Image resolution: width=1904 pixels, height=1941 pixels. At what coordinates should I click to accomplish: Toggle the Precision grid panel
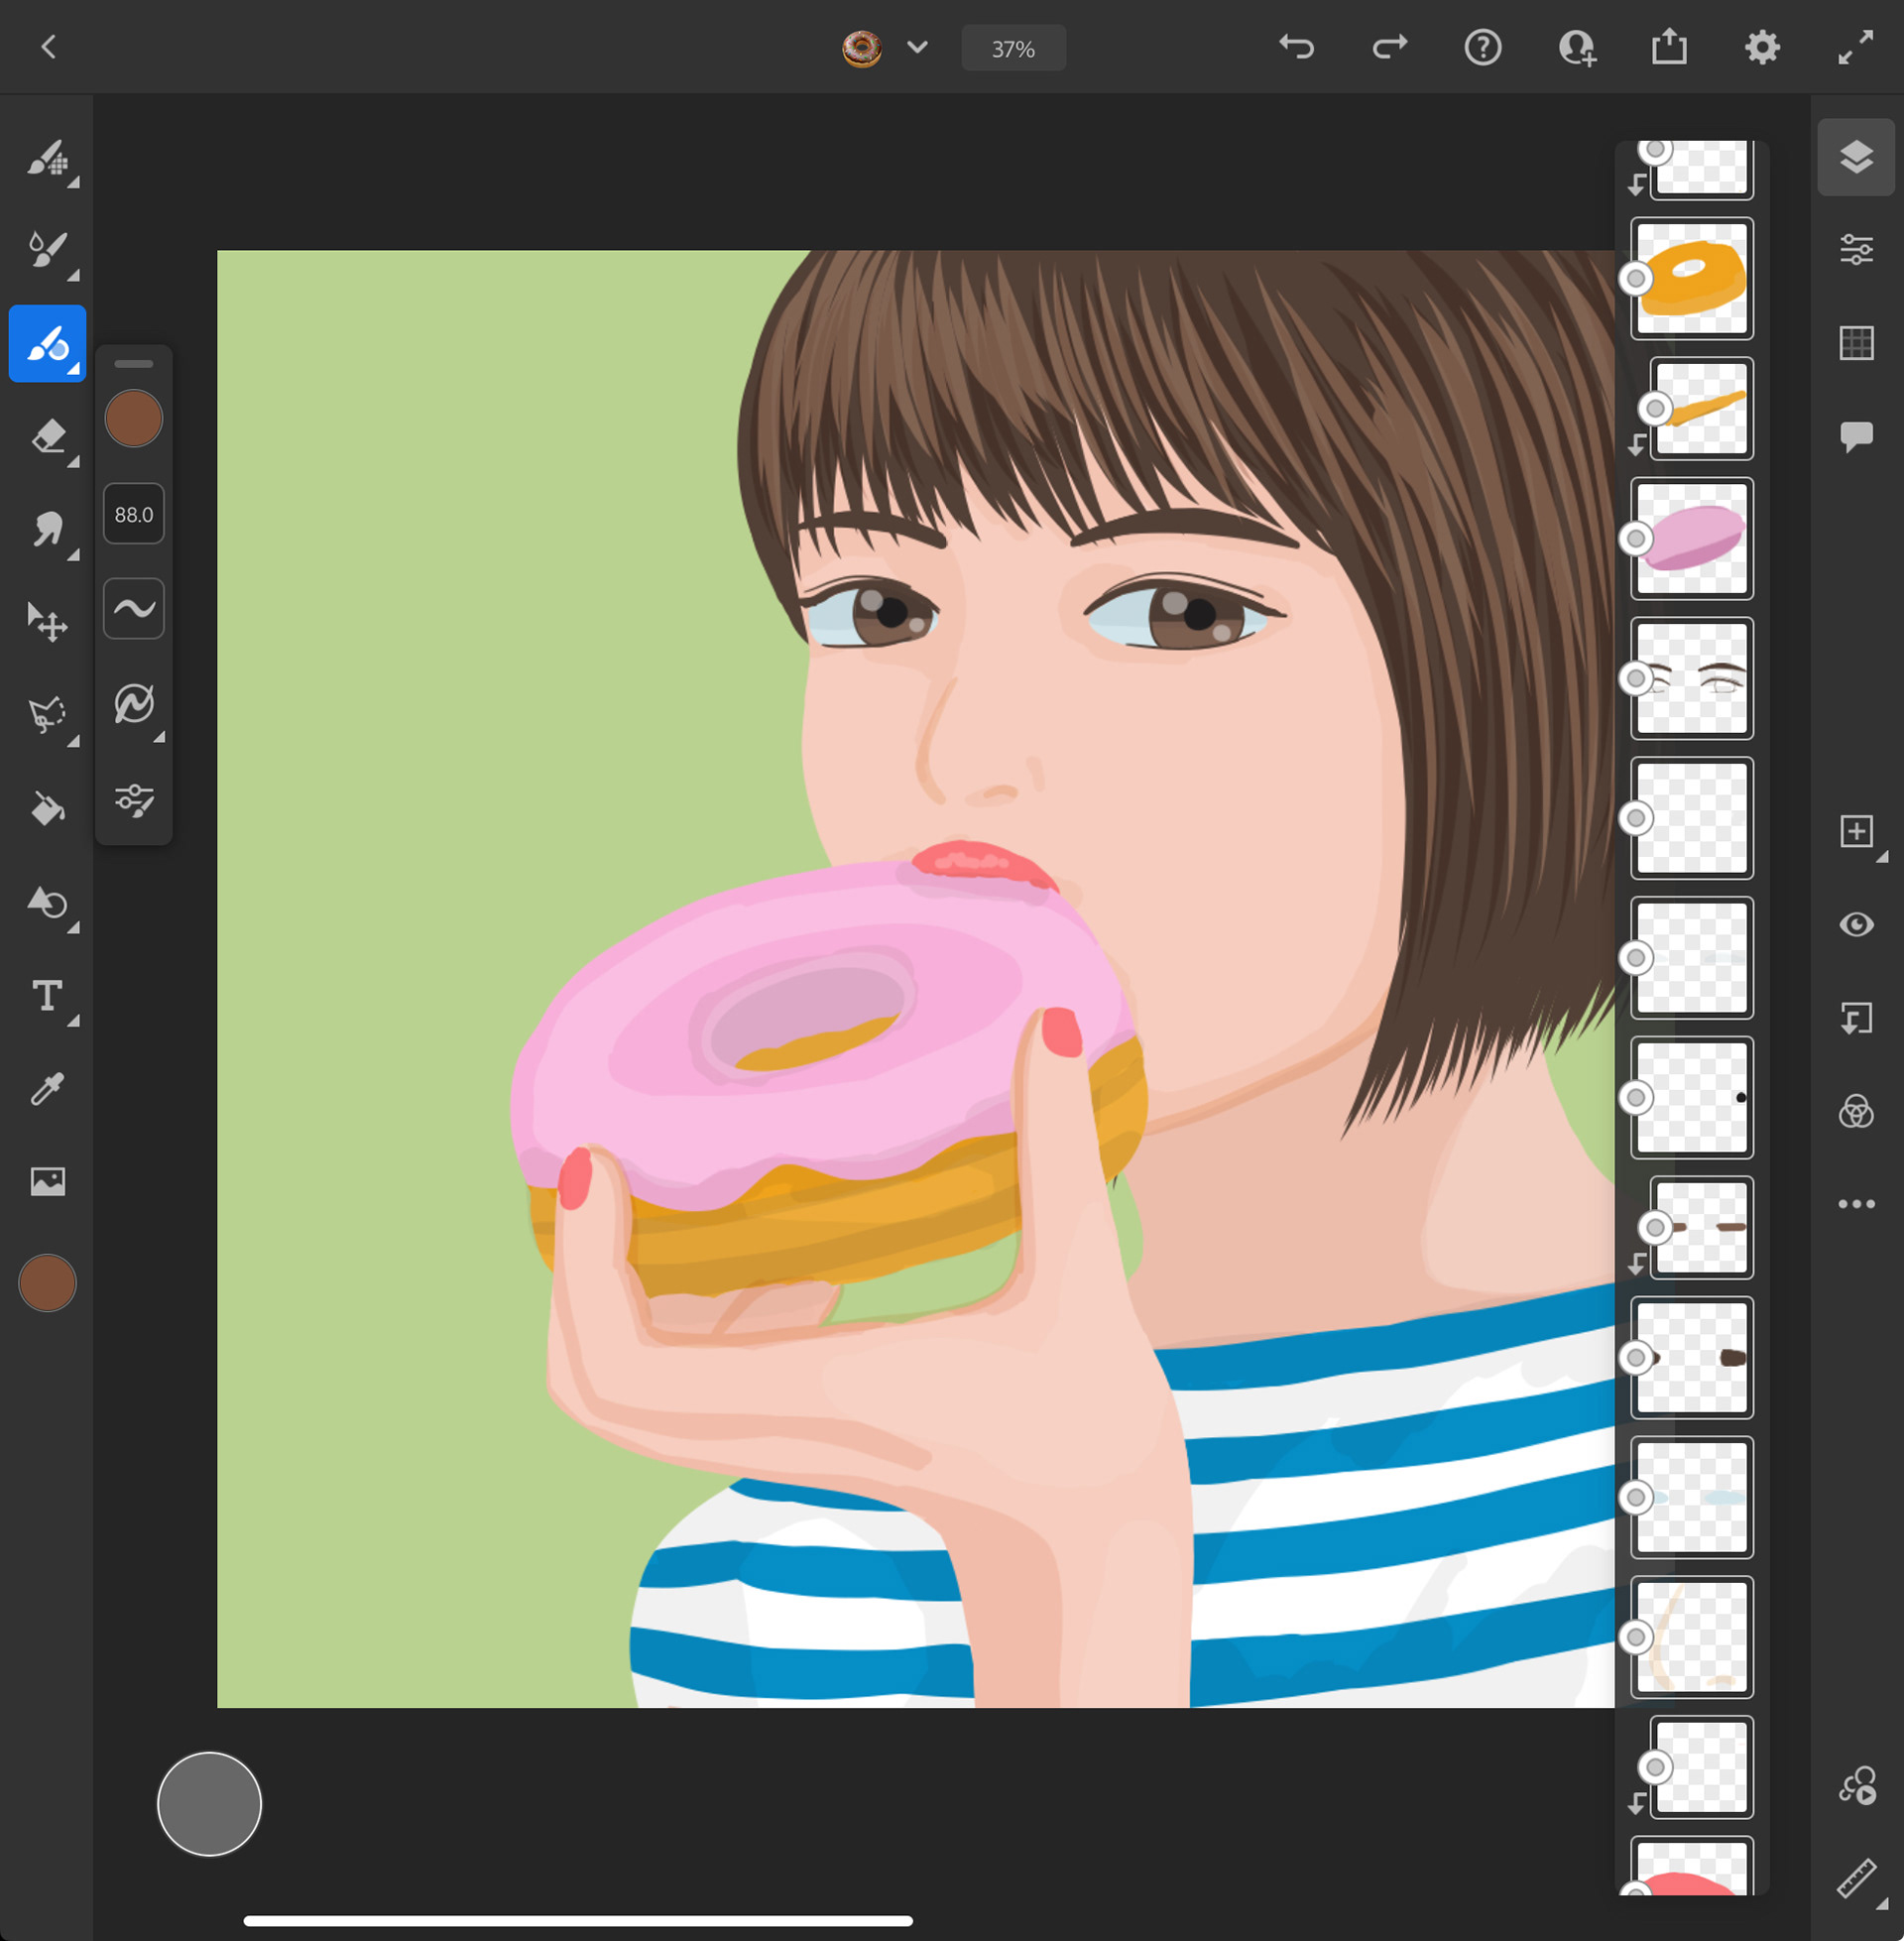point(1855,343)
